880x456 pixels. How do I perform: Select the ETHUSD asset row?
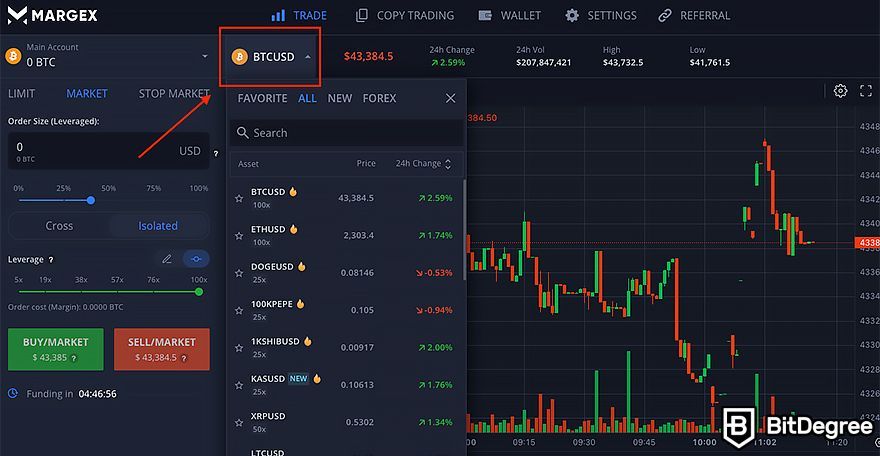(x=346, y=236)
